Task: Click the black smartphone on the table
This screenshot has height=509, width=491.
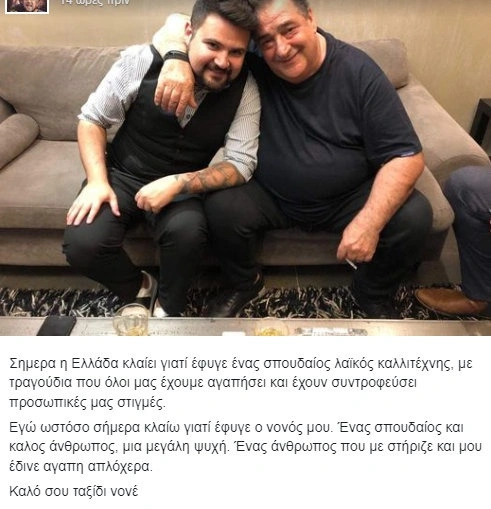Action: (57, 325)
